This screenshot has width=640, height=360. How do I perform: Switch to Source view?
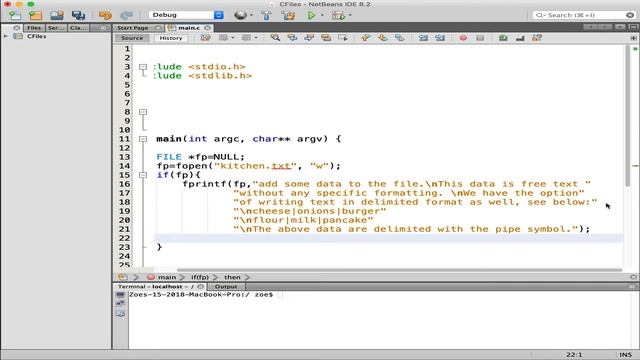pos(132,38)
